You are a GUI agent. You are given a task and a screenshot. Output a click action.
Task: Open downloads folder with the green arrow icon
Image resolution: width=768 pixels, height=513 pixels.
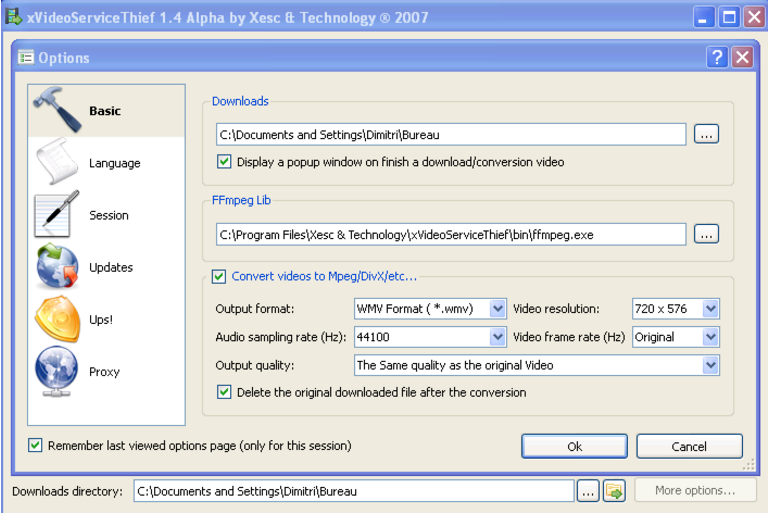(614, 491)
